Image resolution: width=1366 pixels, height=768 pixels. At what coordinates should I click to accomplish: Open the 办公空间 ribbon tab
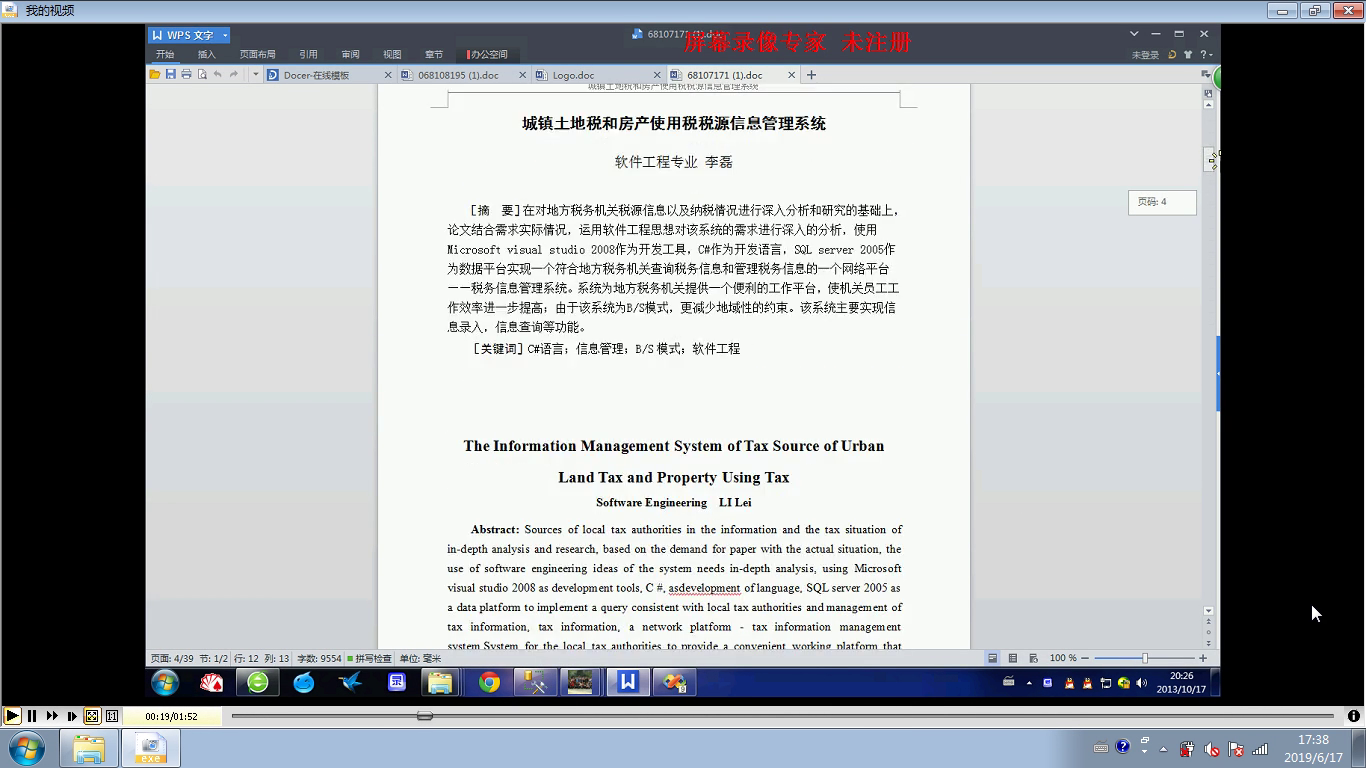tap(487, 54)
